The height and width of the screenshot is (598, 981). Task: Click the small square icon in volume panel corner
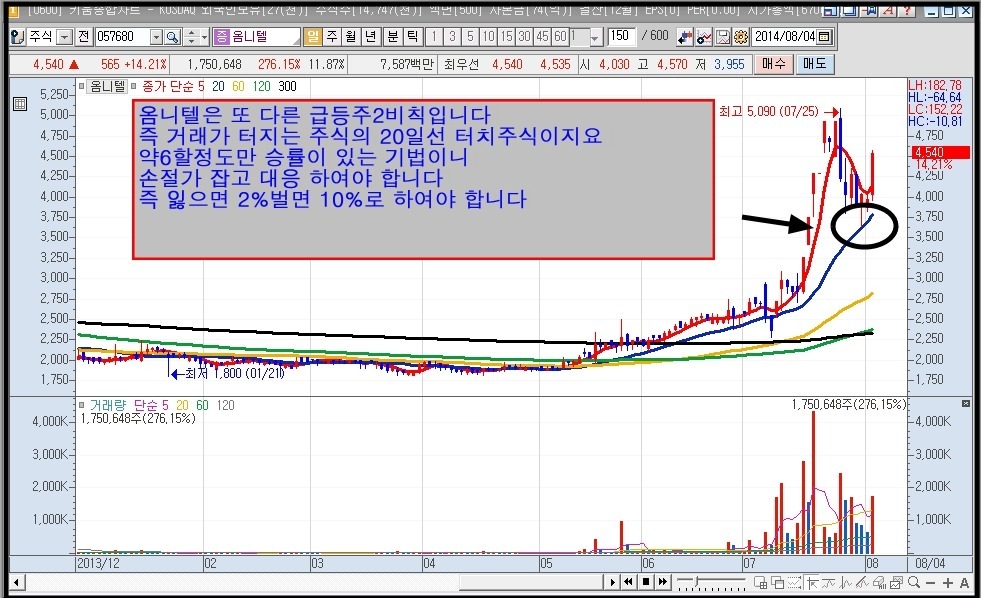tap(965, 404)
